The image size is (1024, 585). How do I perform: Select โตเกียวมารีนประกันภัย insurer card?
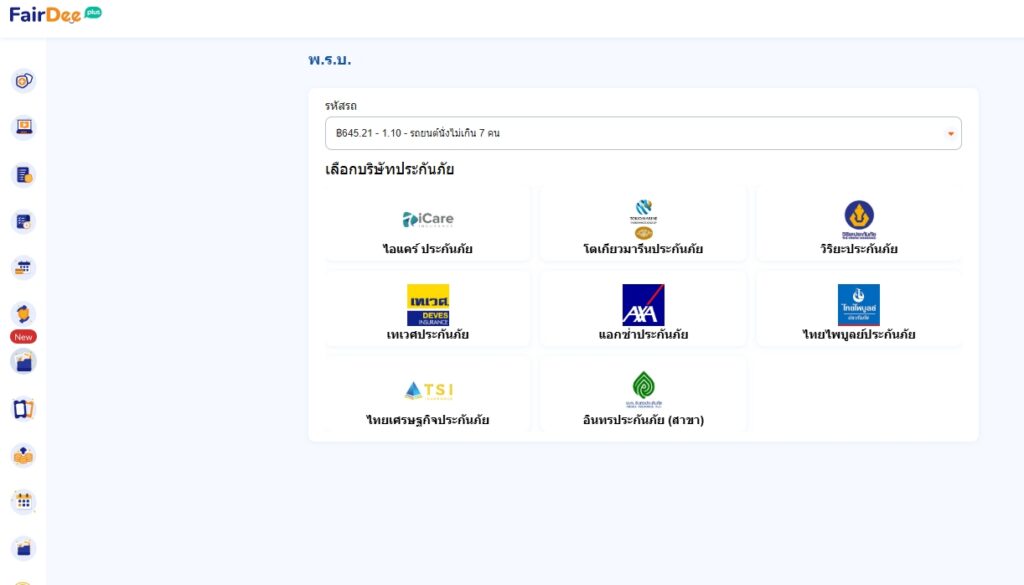pos(643,224)
